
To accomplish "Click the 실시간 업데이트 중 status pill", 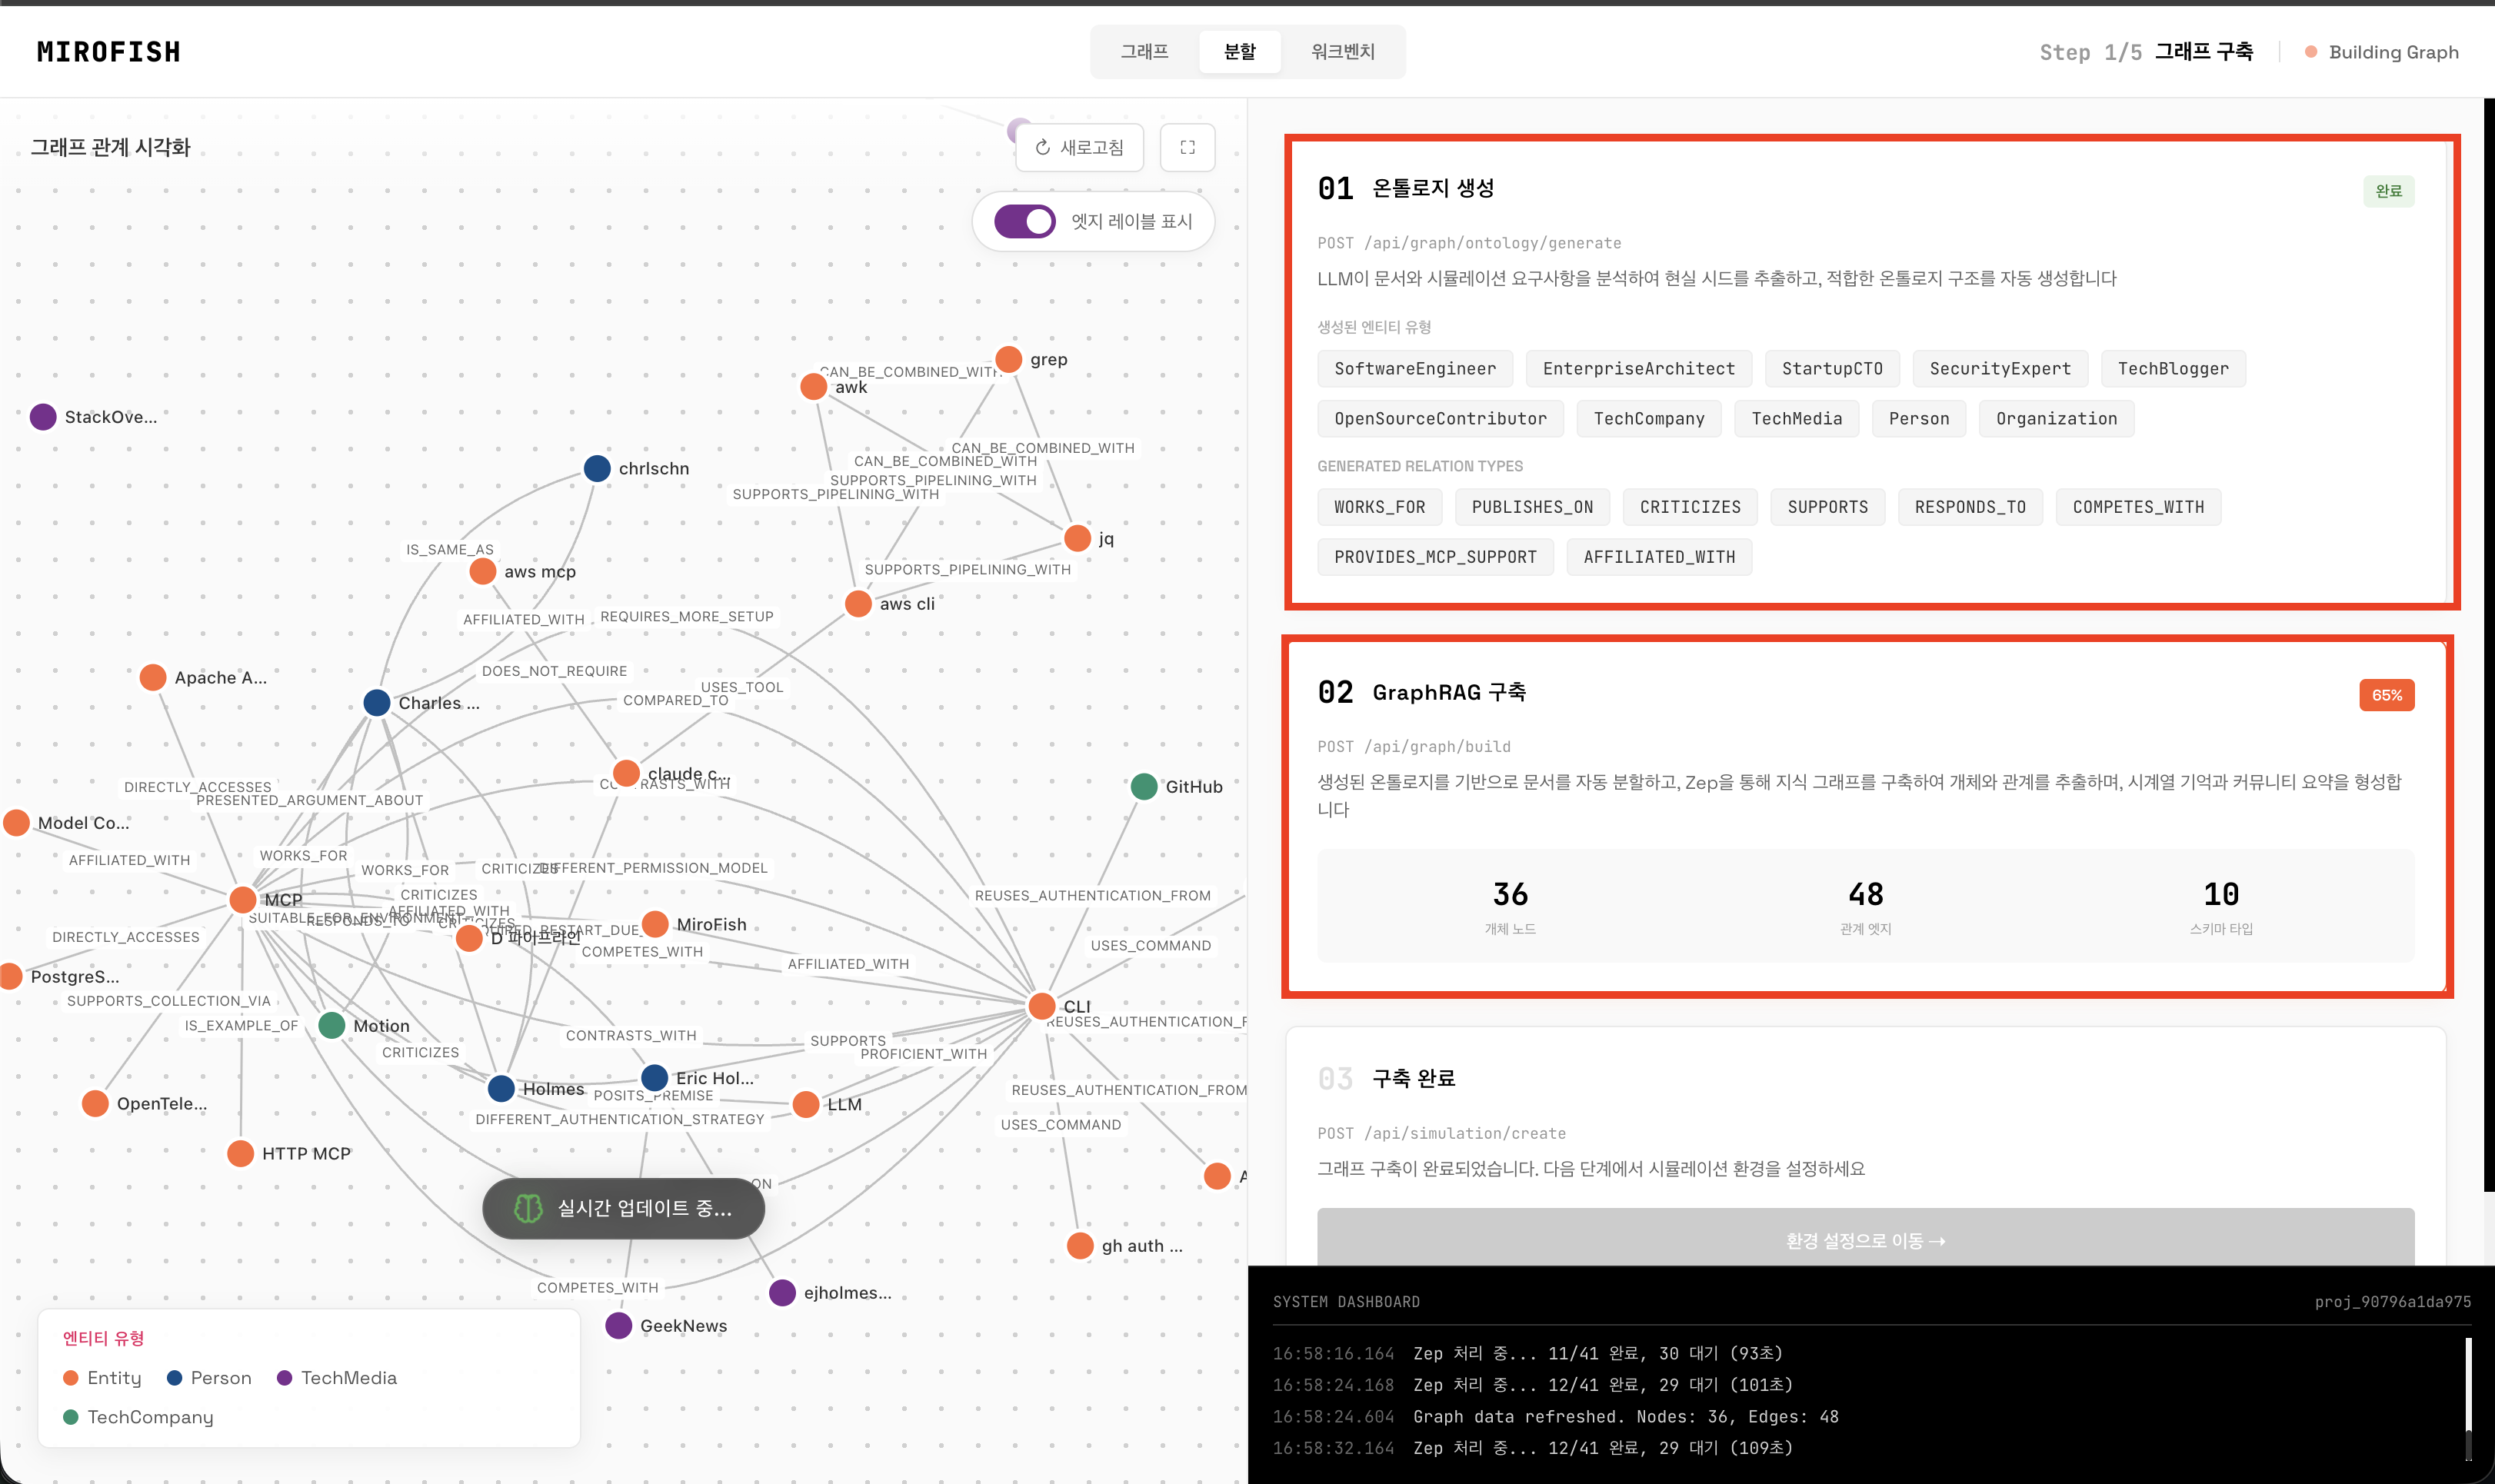I will tap(623, 1209).
